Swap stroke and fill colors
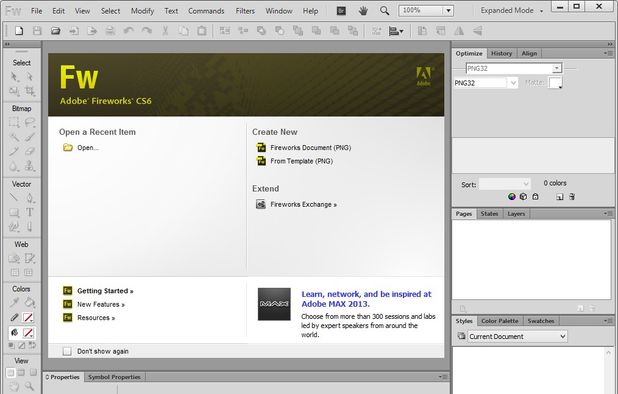The width and height of the screenshot is (618, 394). tap(32, 346)
